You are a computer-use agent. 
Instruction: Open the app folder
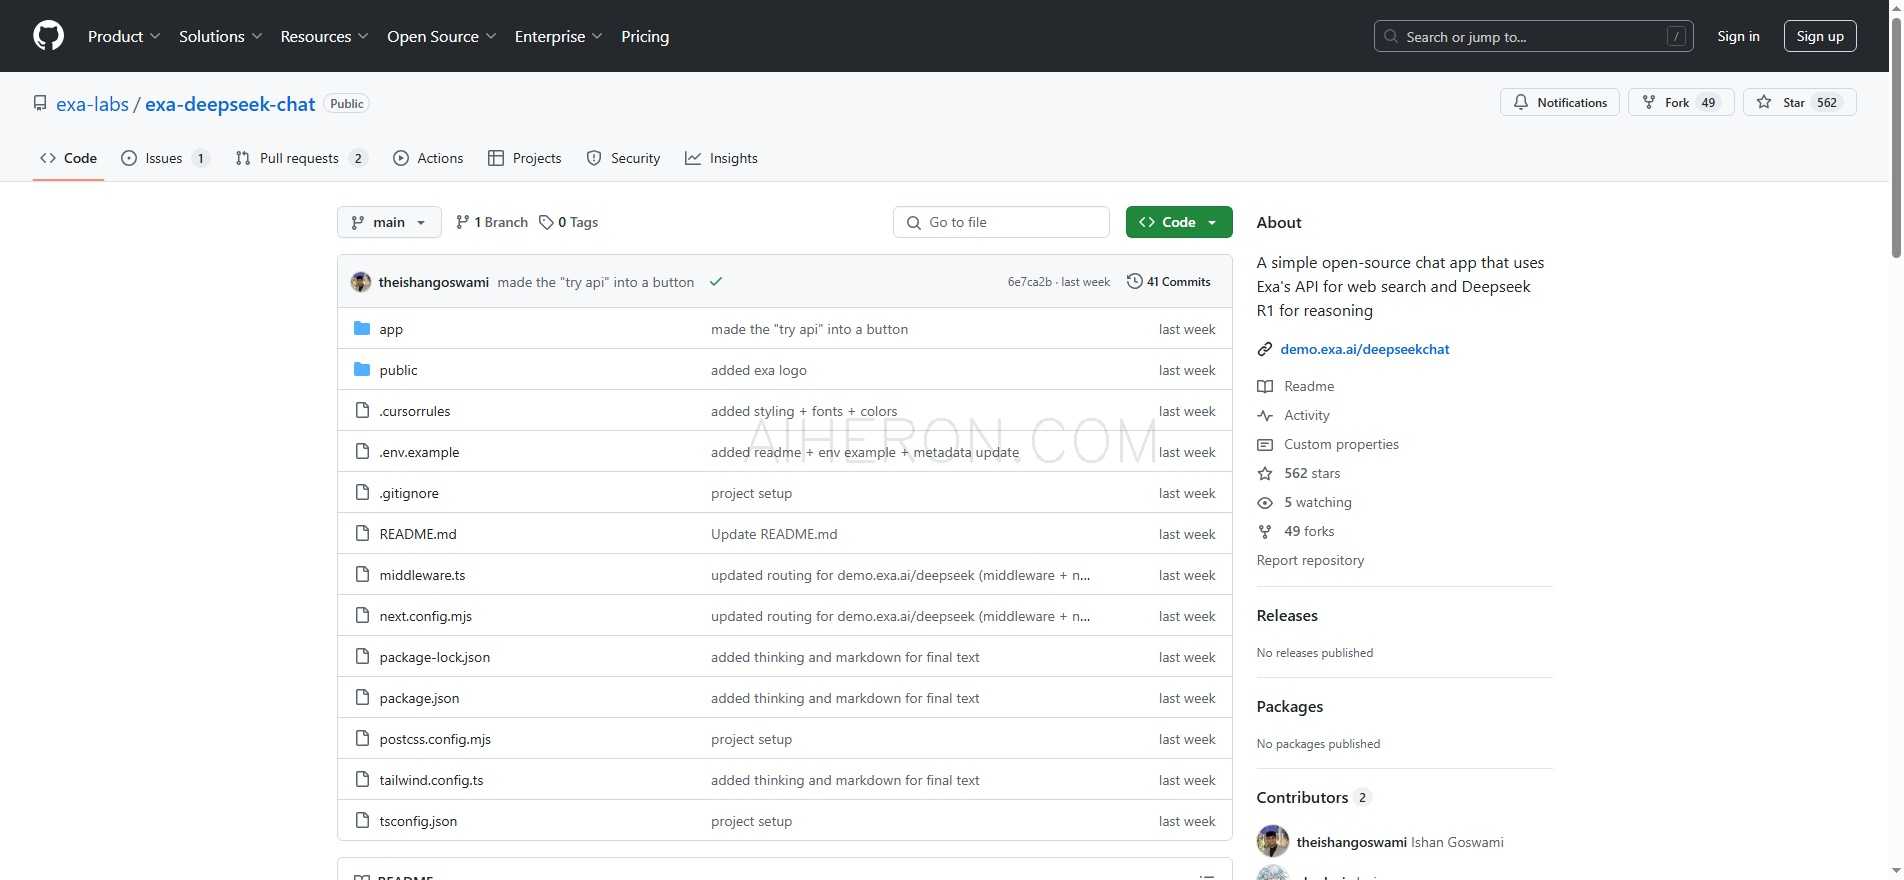pos(391,329)
